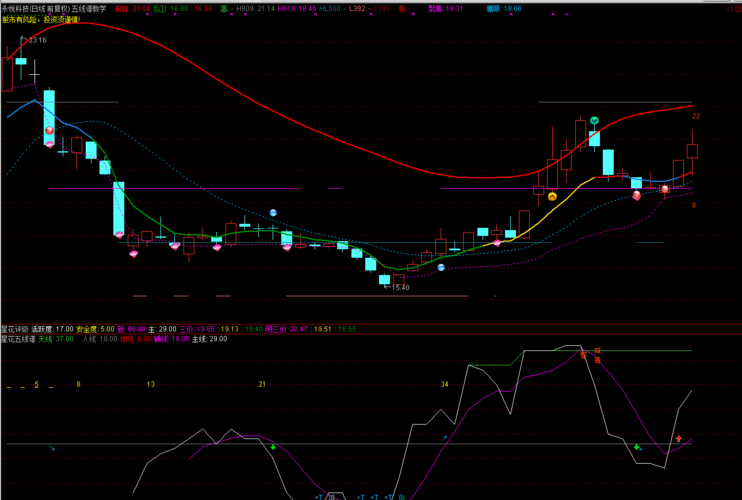Click the 人线: 18.00 value

coord(99,339)
